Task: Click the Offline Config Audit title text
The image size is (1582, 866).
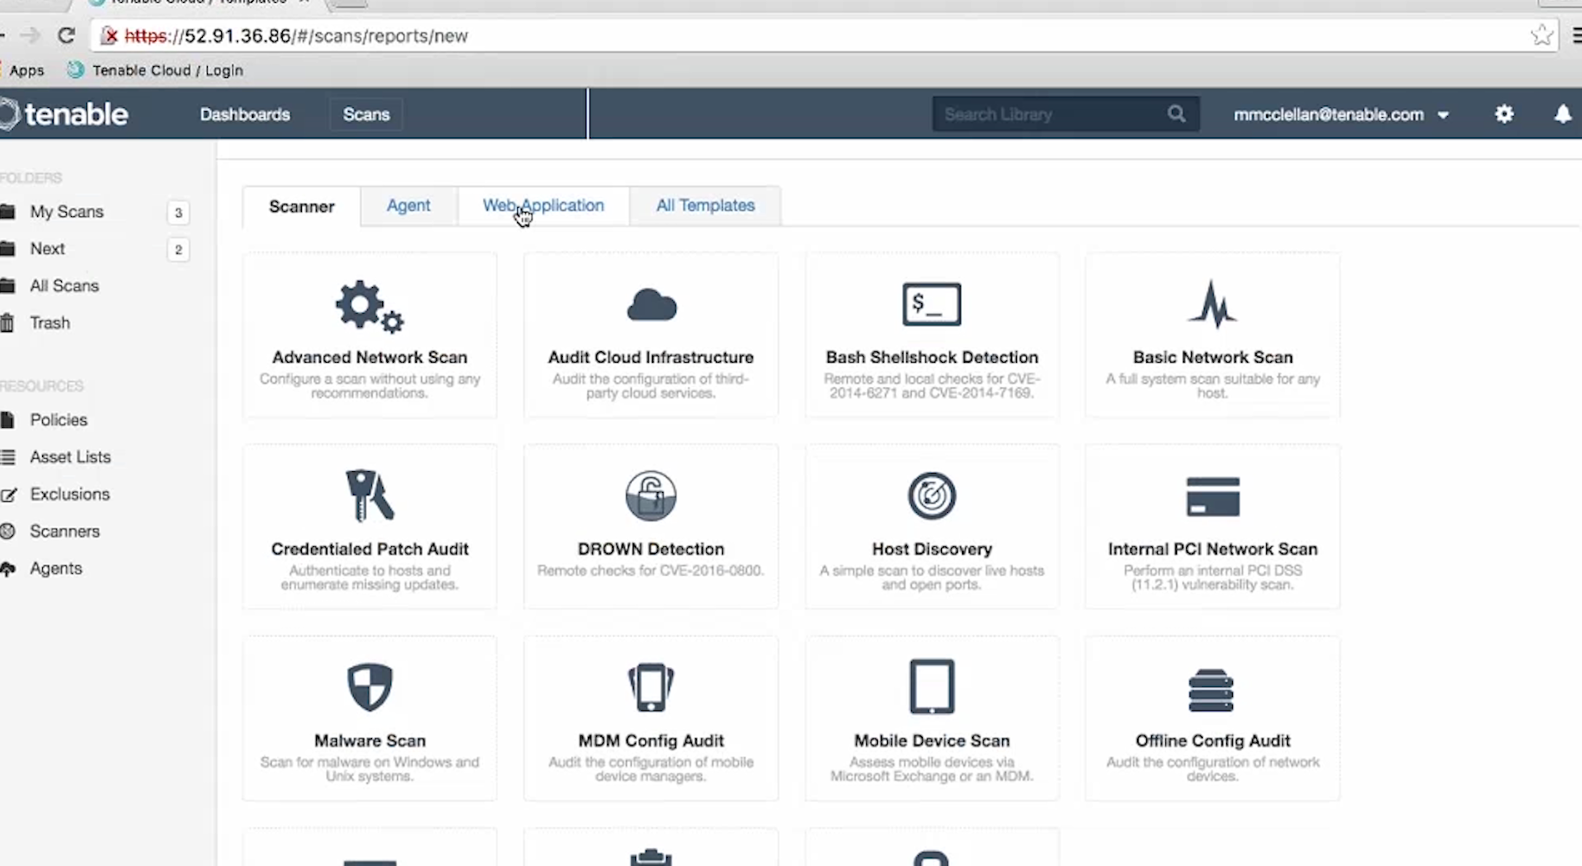Action: (1212, 741)
